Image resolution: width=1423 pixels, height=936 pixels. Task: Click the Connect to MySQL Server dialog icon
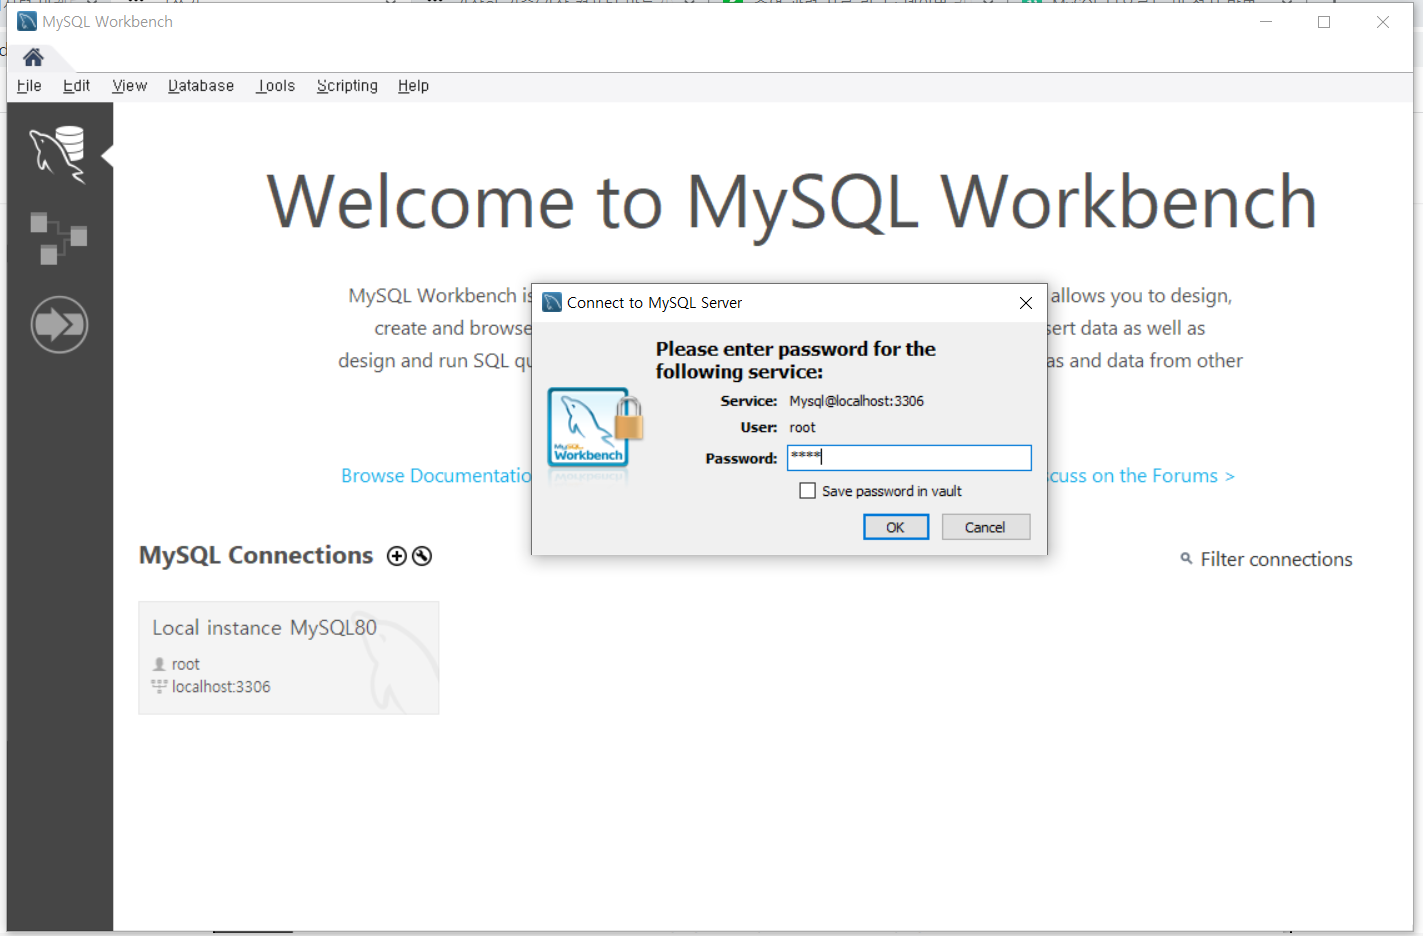coord(552,302)
